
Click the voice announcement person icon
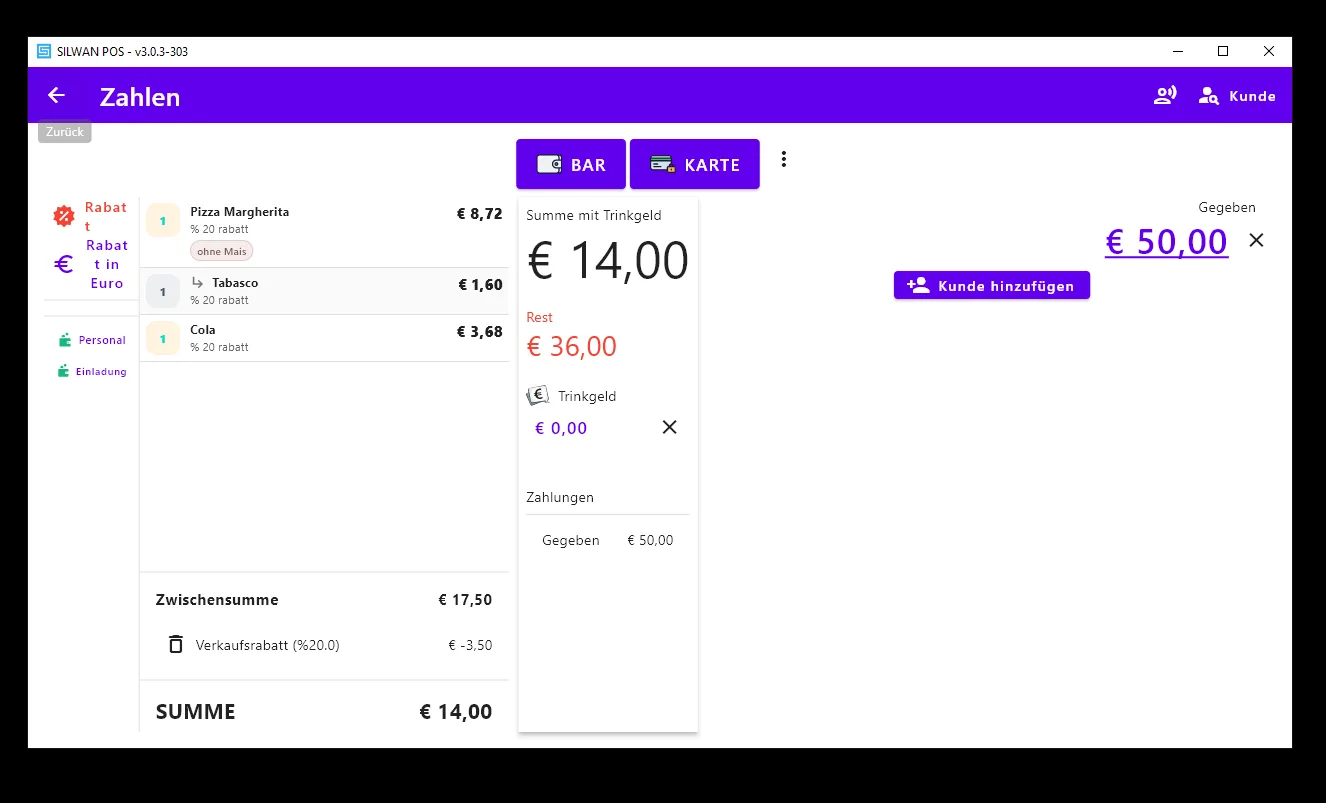click(x=1165, y=96)
